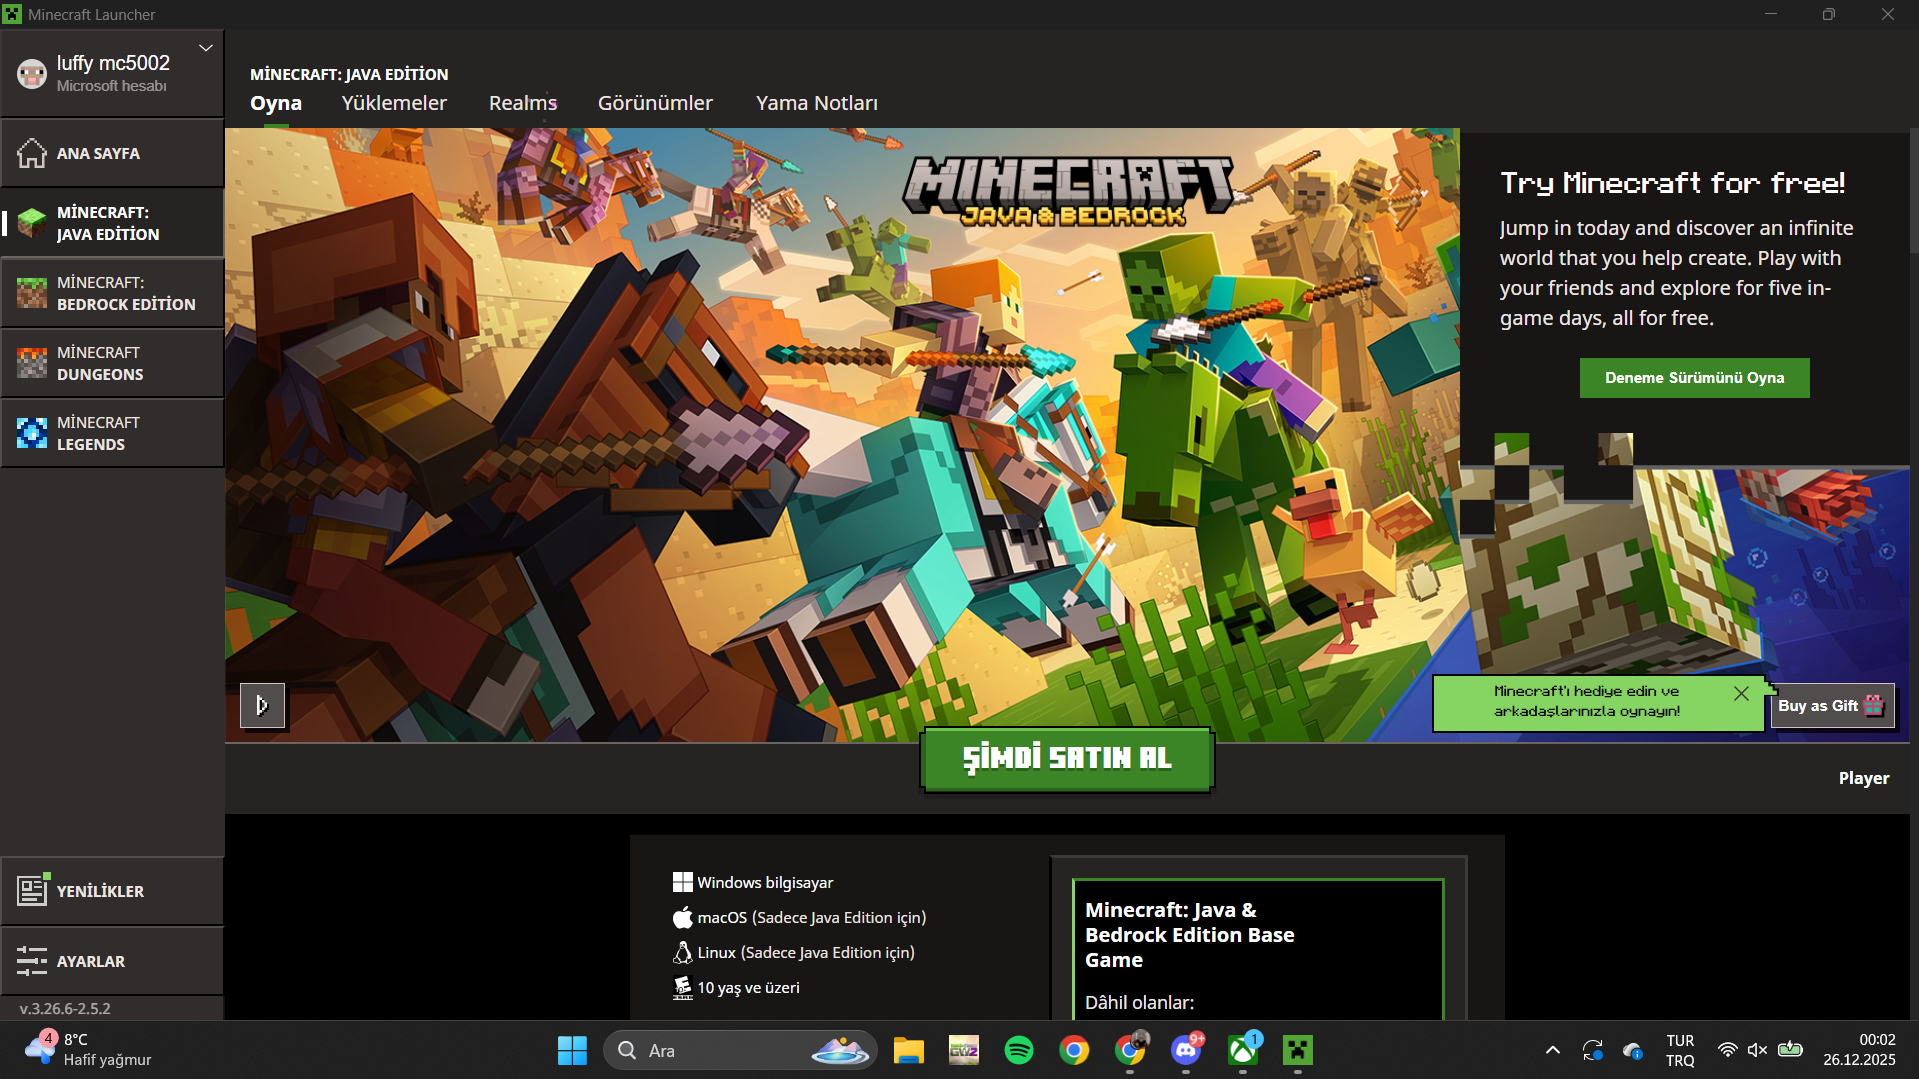This screenshot has height=1079, width=1919.
Task: Click the OneDrive cloud tray icon
Action: pos(1632,1050)
